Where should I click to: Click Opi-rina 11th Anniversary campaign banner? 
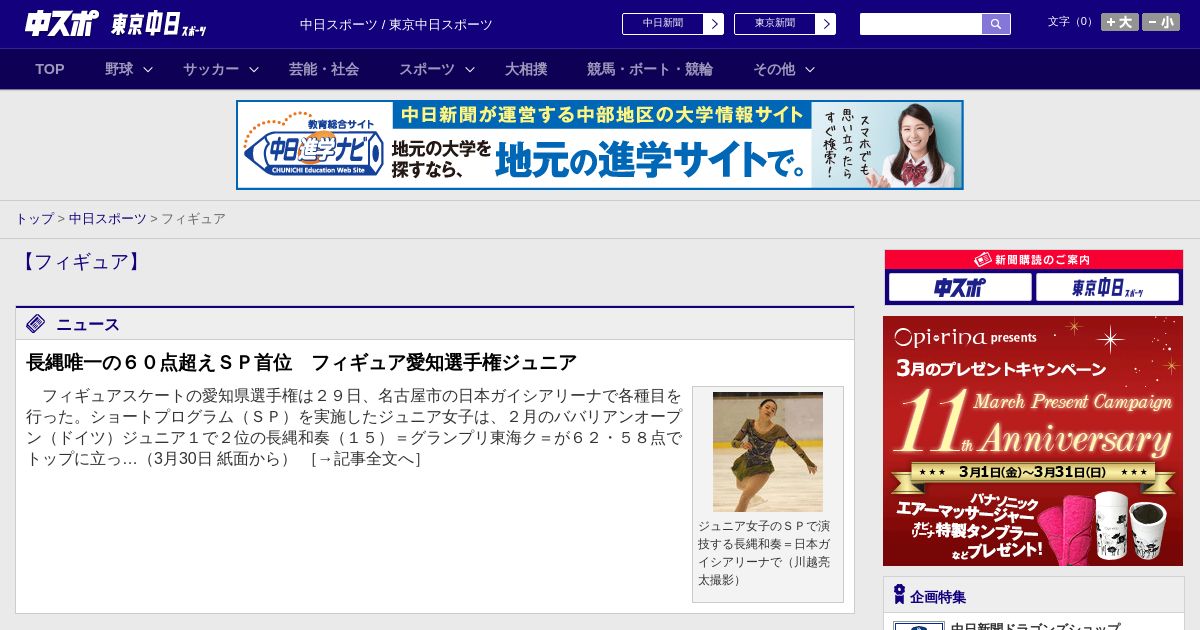1033,441
